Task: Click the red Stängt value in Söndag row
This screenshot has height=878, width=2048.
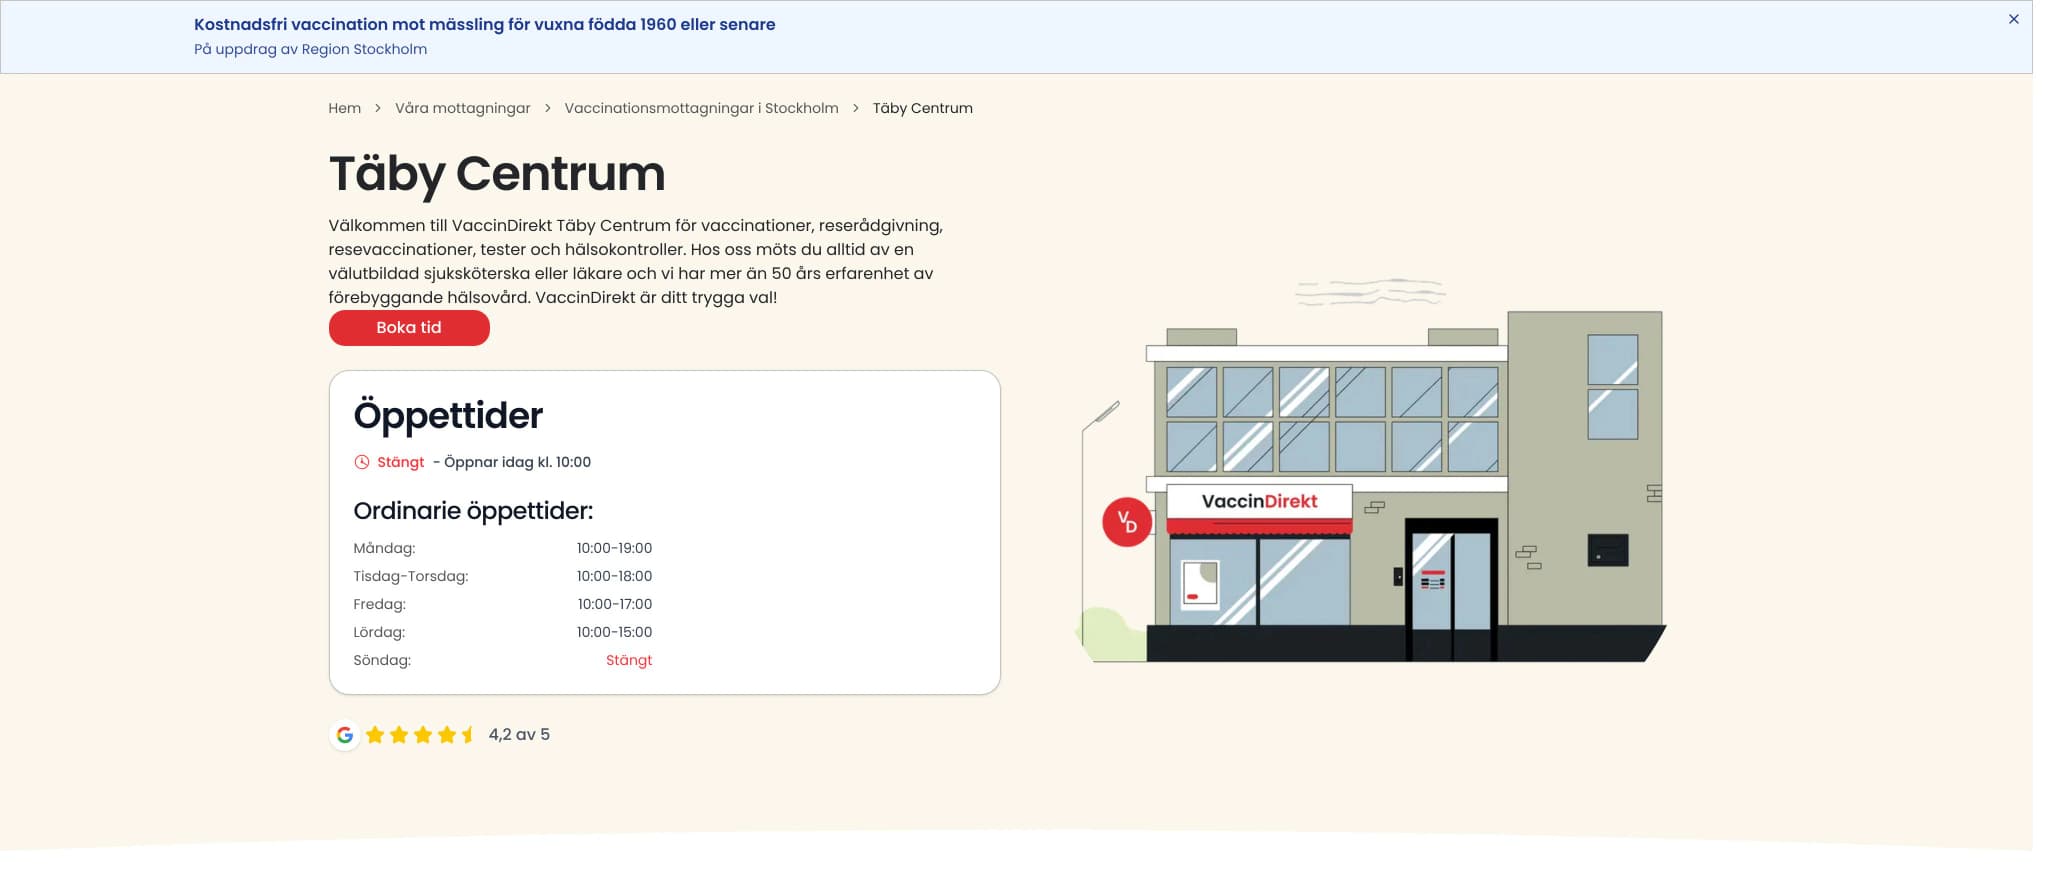Action: click(629, 660)
